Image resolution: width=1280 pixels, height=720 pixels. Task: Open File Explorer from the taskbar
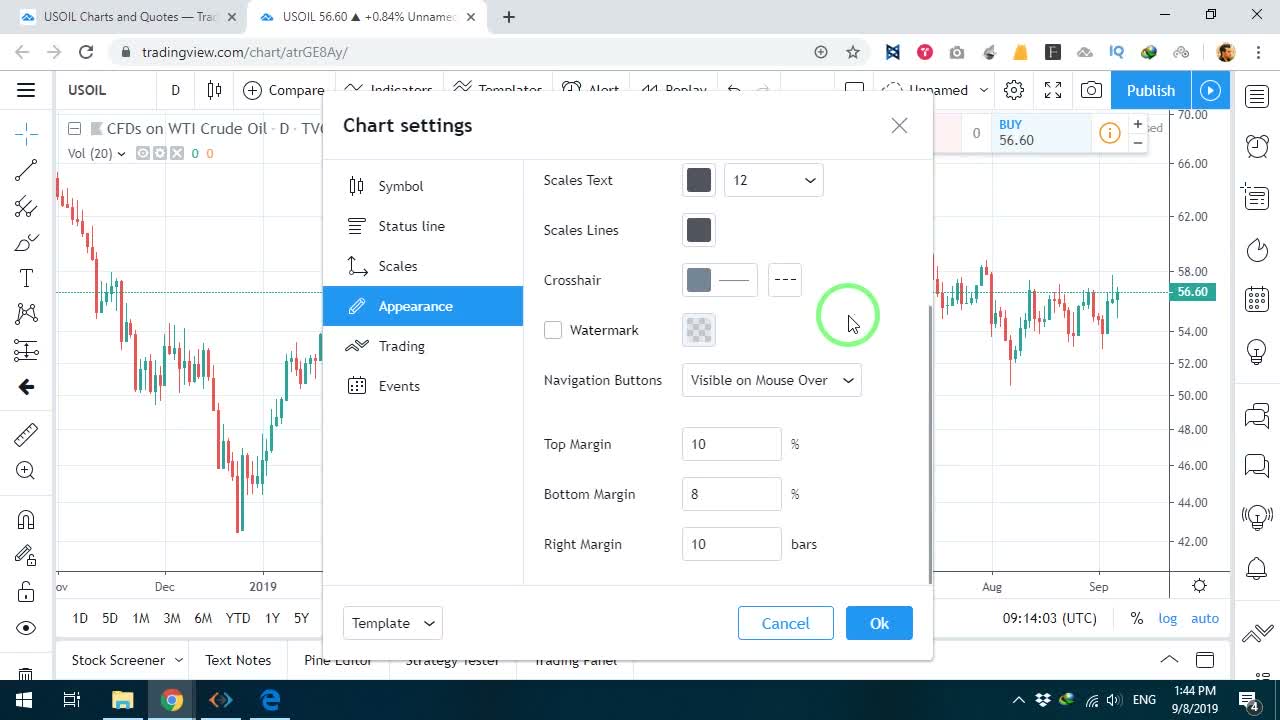click(122, 700)
